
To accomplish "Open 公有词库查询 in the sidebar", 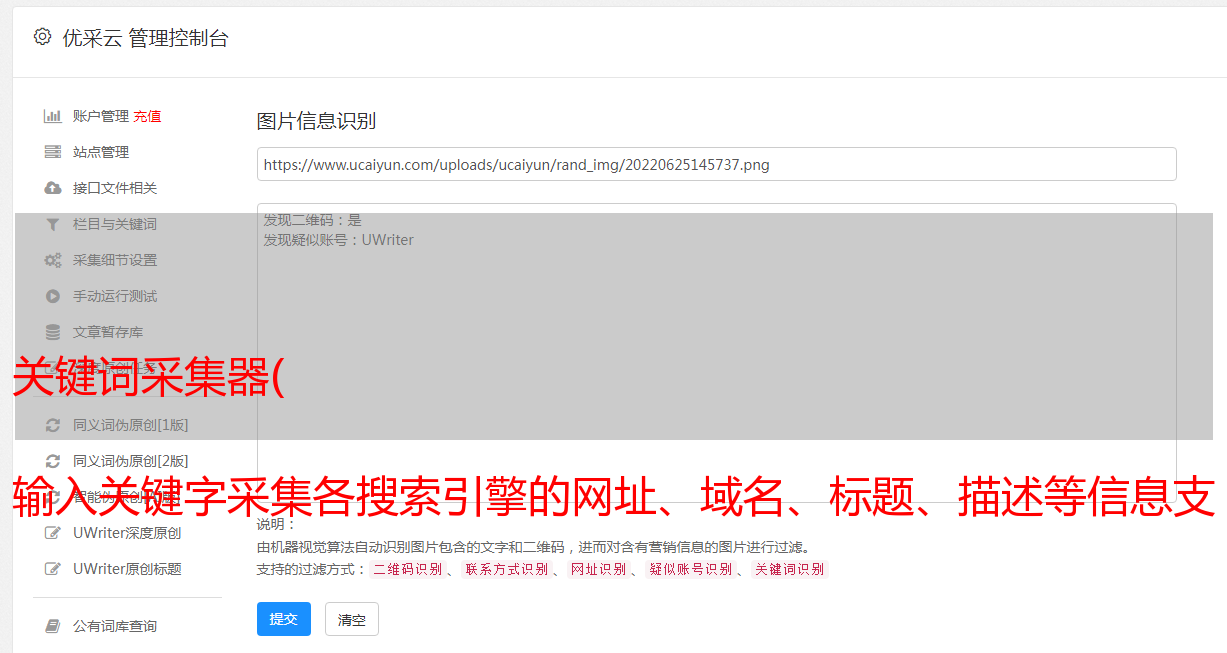I will (x=115, y=626).
